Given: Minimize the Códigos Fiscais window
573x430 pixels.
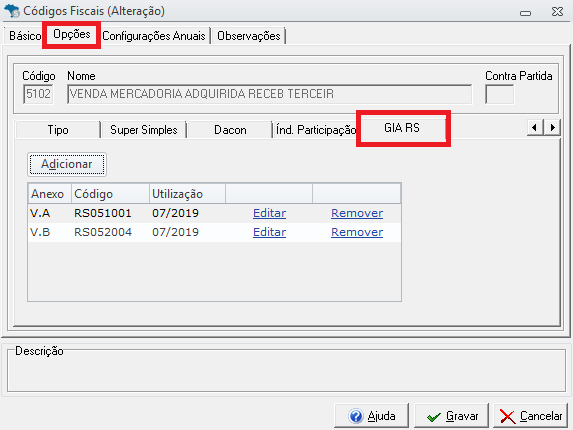Looking at the screenshot, I should [525, 13].
